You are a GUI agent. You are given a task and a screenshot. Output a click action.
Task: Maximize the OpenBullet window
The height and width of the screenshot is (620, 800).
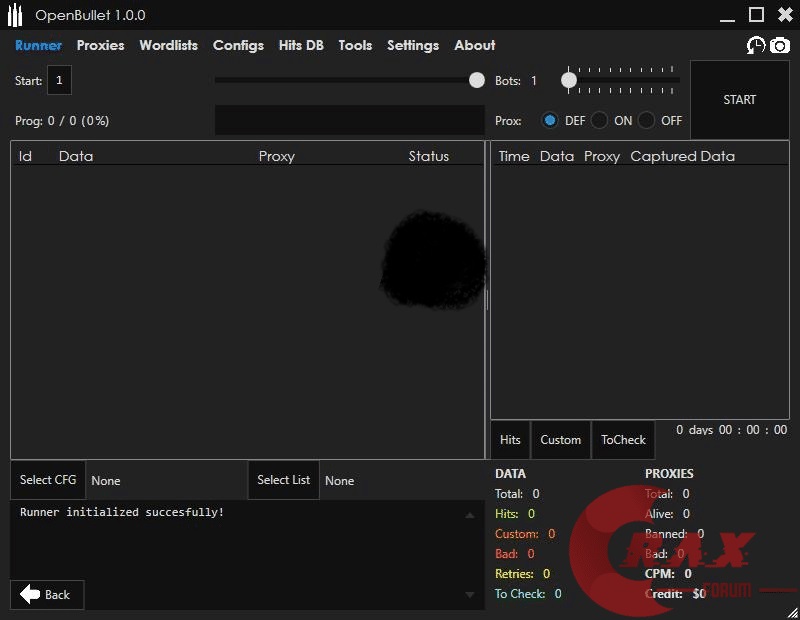tap(756, 14)
